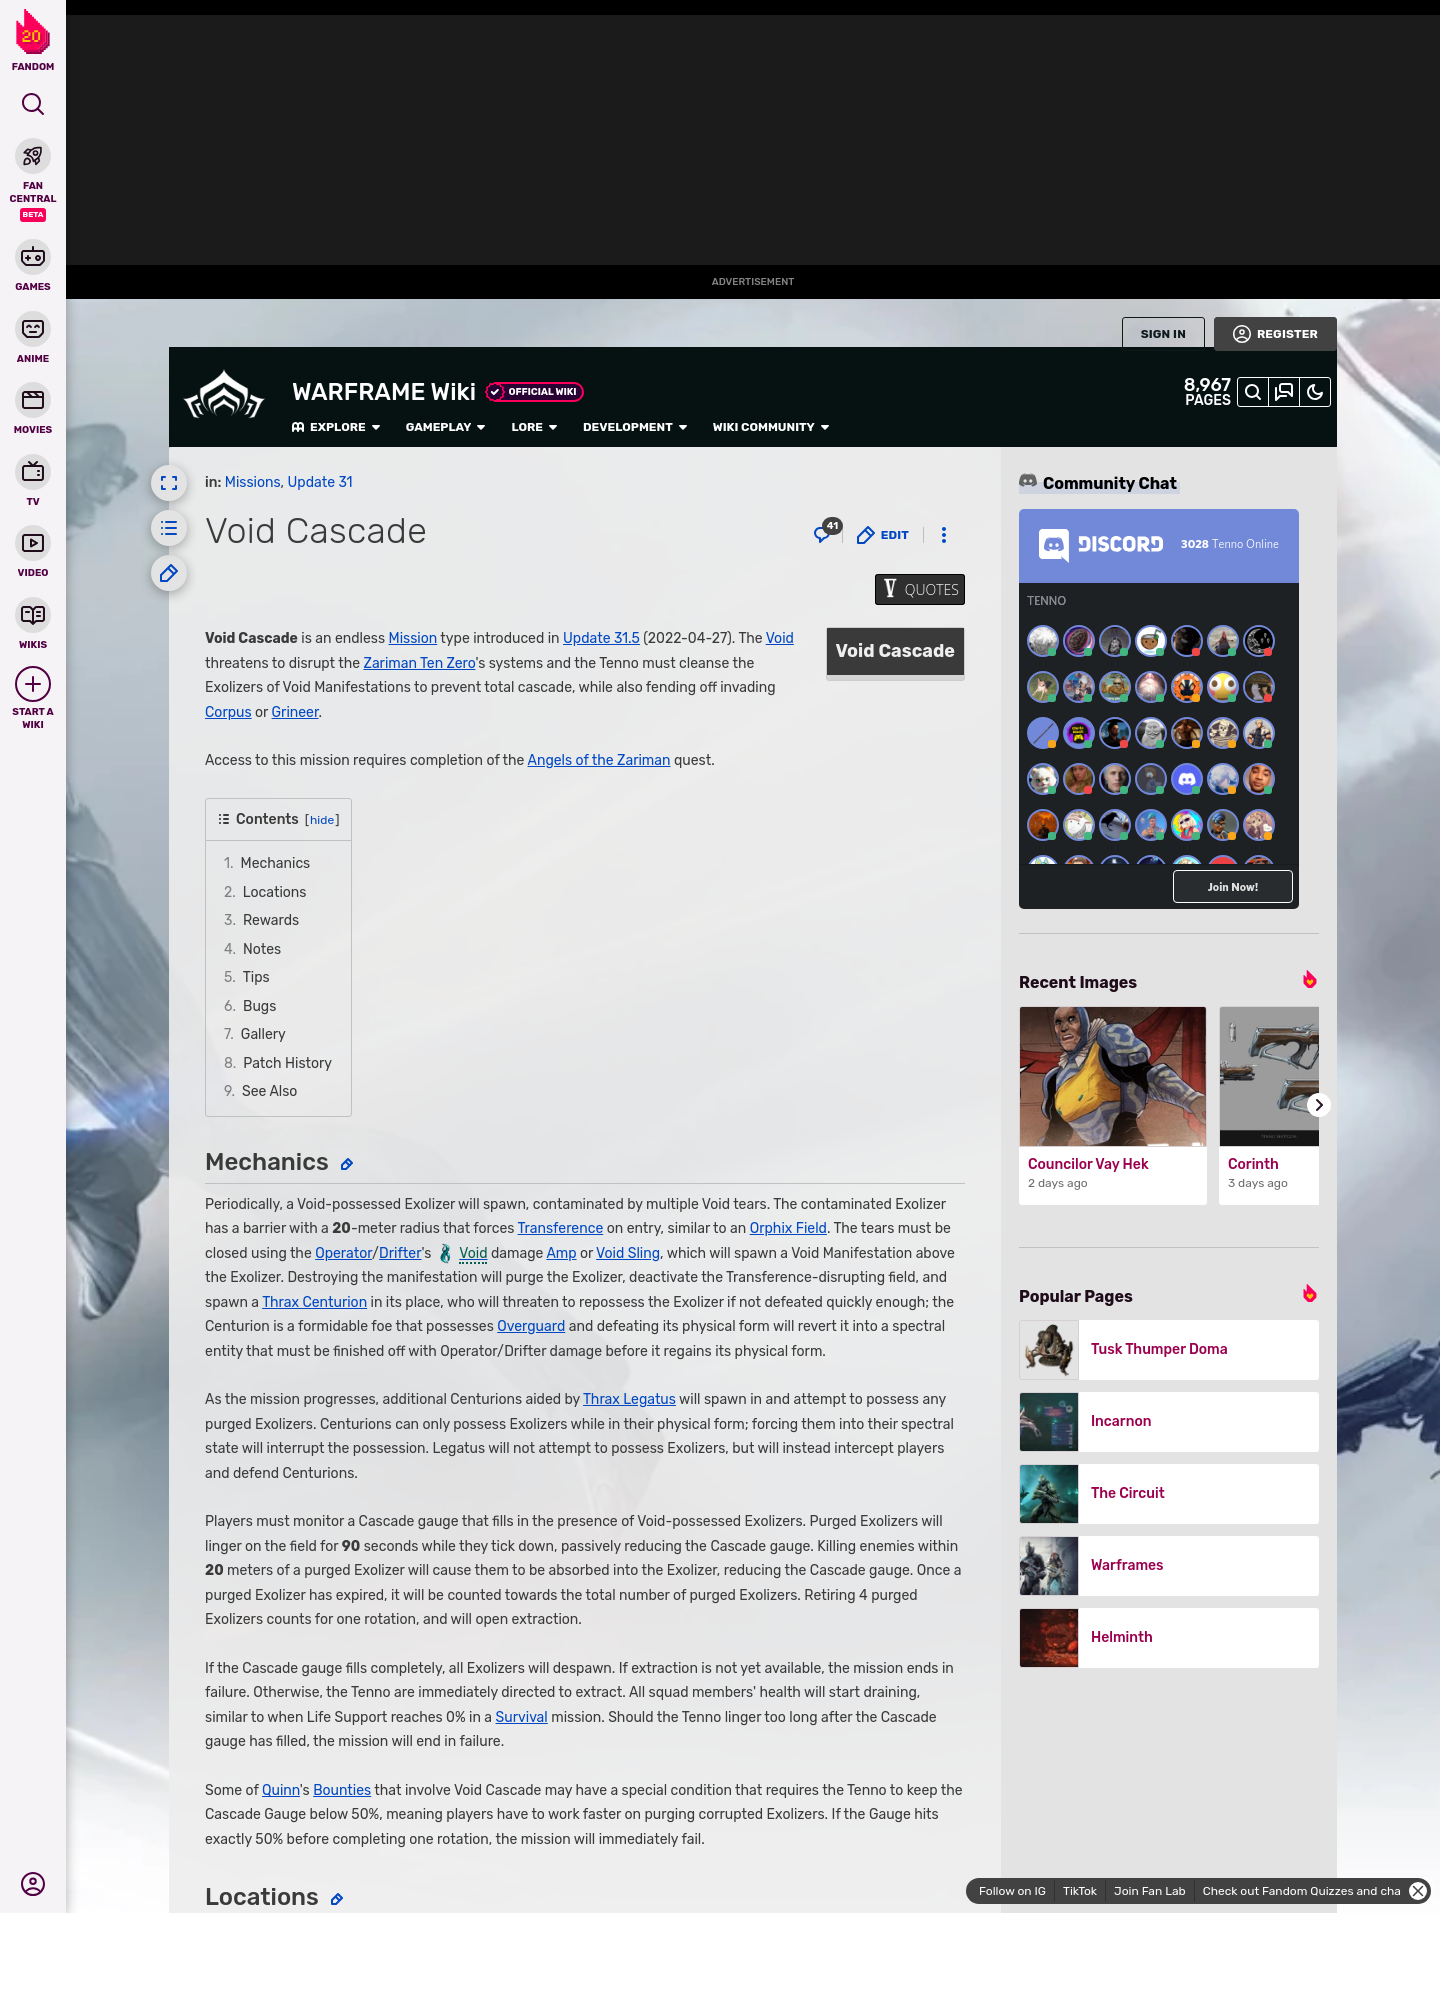Viewport: 1440px width, 2000px height.
Task: Open The Circuit popular page
Action: pos(1169,1494)
